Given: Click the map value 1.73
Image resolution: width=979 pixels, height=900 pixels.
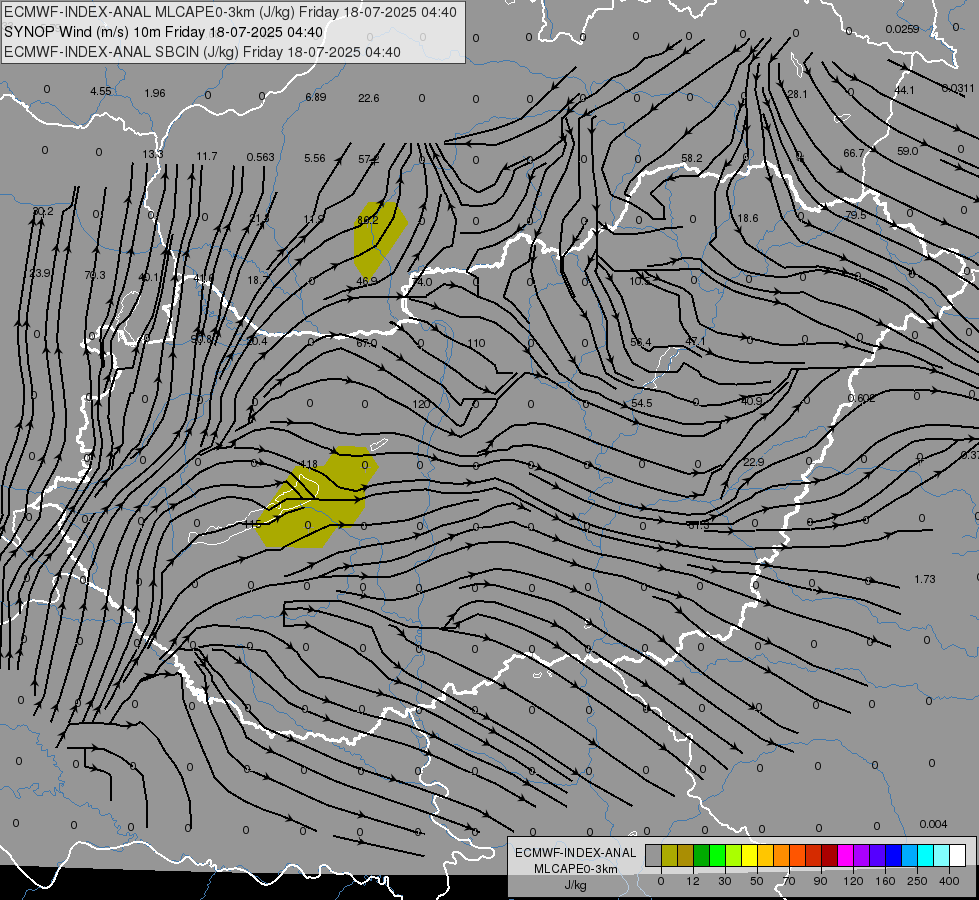Looking at the screenshot, I should (925, 580).
